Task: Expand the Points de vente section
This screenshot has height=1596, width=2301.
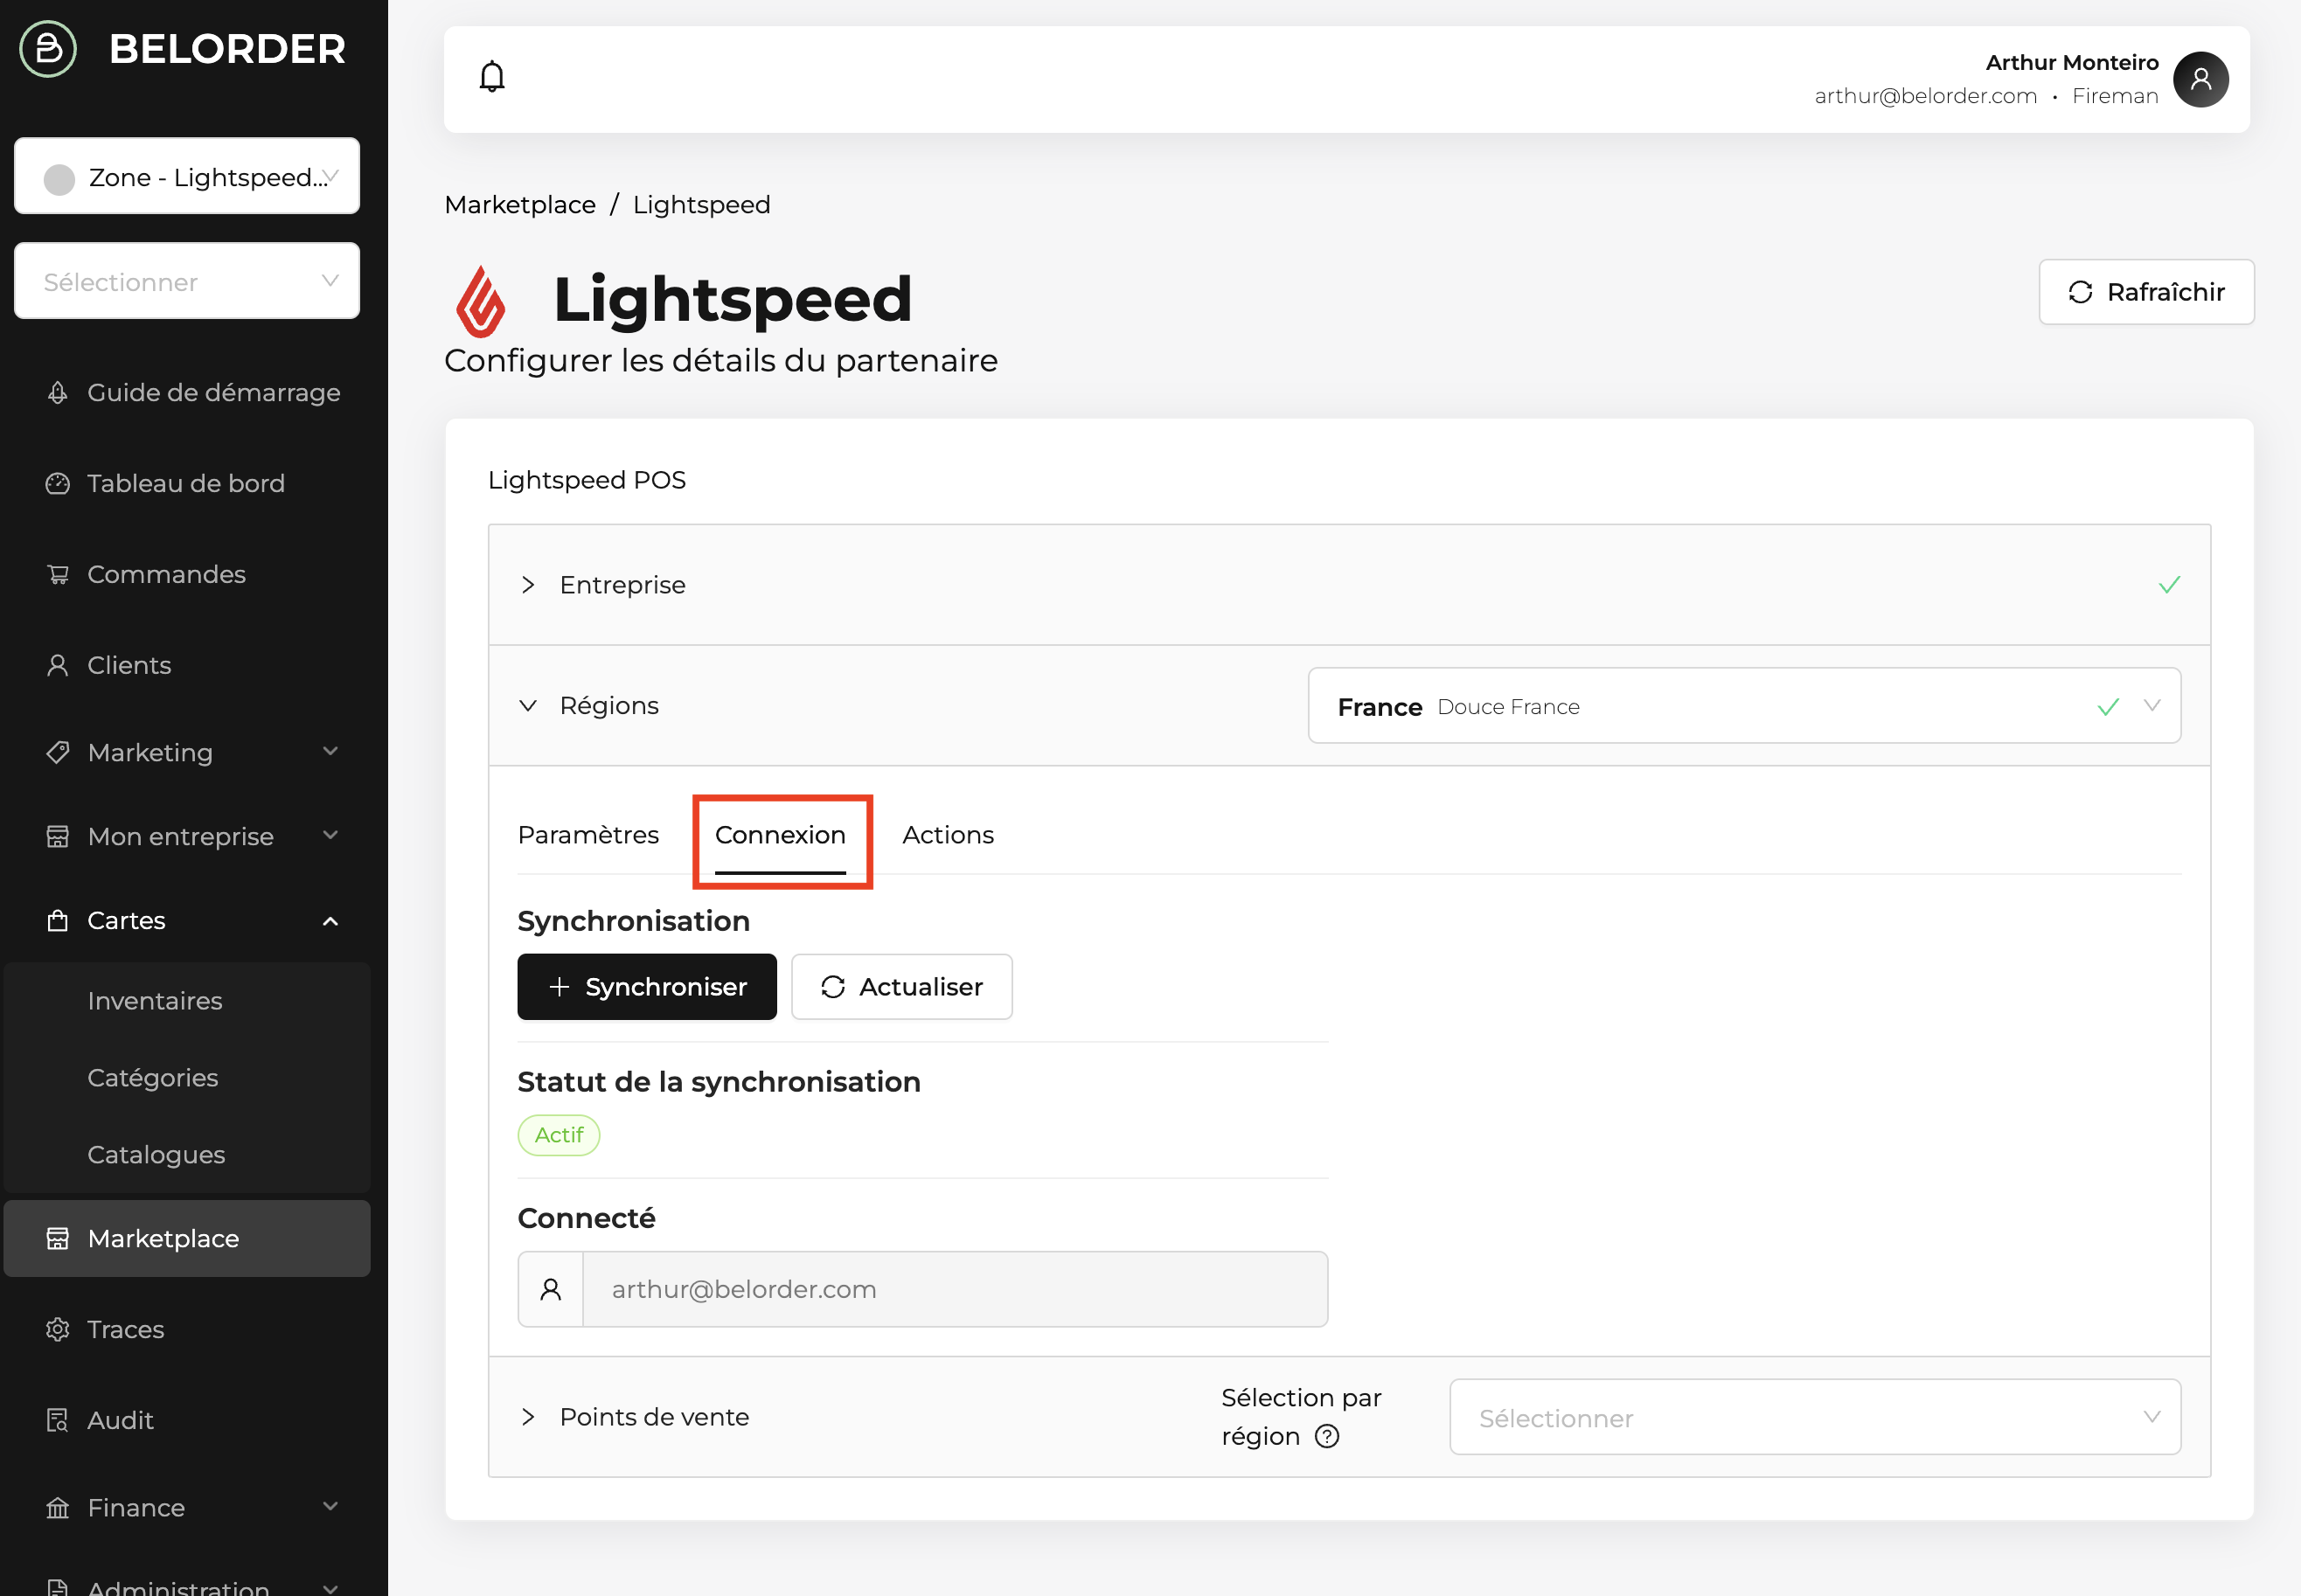Action: [528, 1417]
